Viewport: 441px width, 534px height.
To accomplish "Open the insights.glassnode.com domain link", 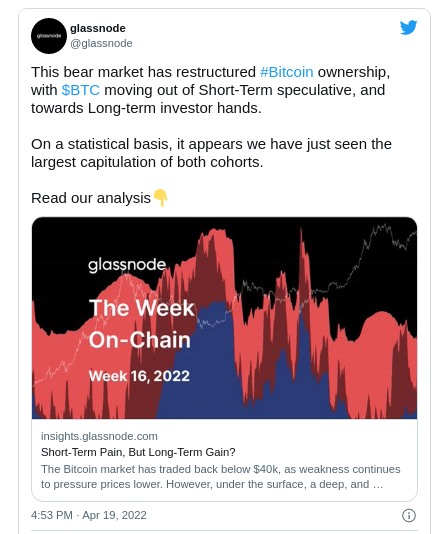I will click(x=99, y=436).
